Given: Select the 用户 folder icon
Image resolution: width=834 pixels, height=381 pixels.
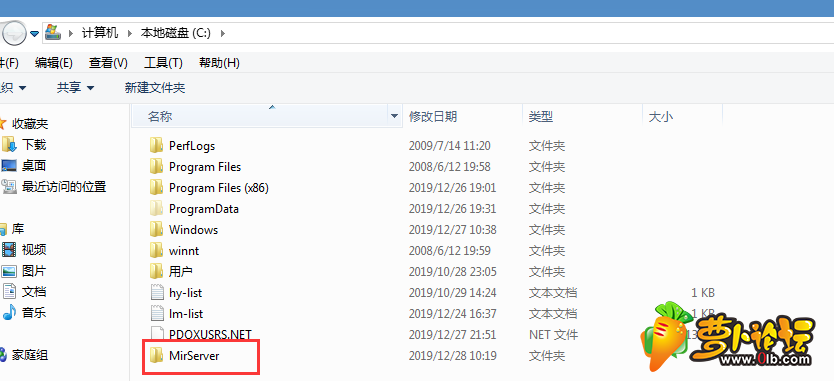Looking at the screenshot, I should tap(156, 271).
